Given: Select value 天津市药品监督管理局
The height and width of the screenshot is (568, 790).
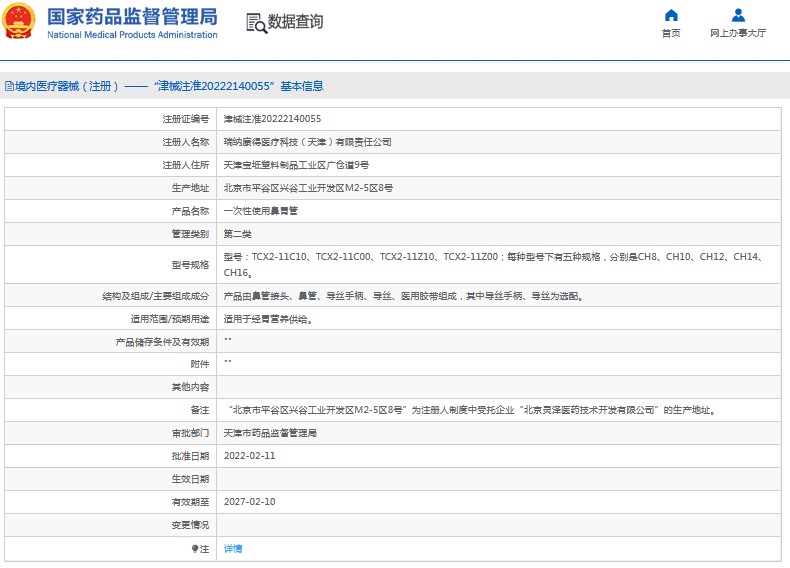Looking at the screenshot, I should pyautogui.click(x=270, y=433).
